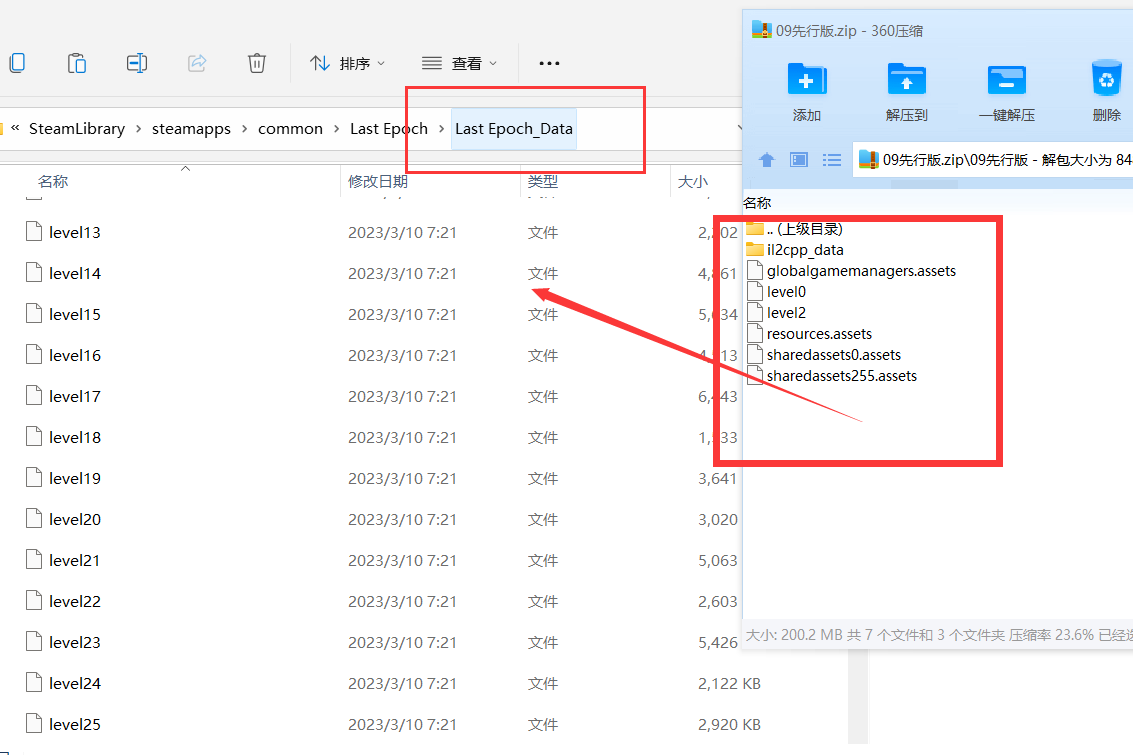Image resolution: width=1133 pixels, height=755 pixels.
Task: Sort by 大小 column header
Action: tap(692, 181)
